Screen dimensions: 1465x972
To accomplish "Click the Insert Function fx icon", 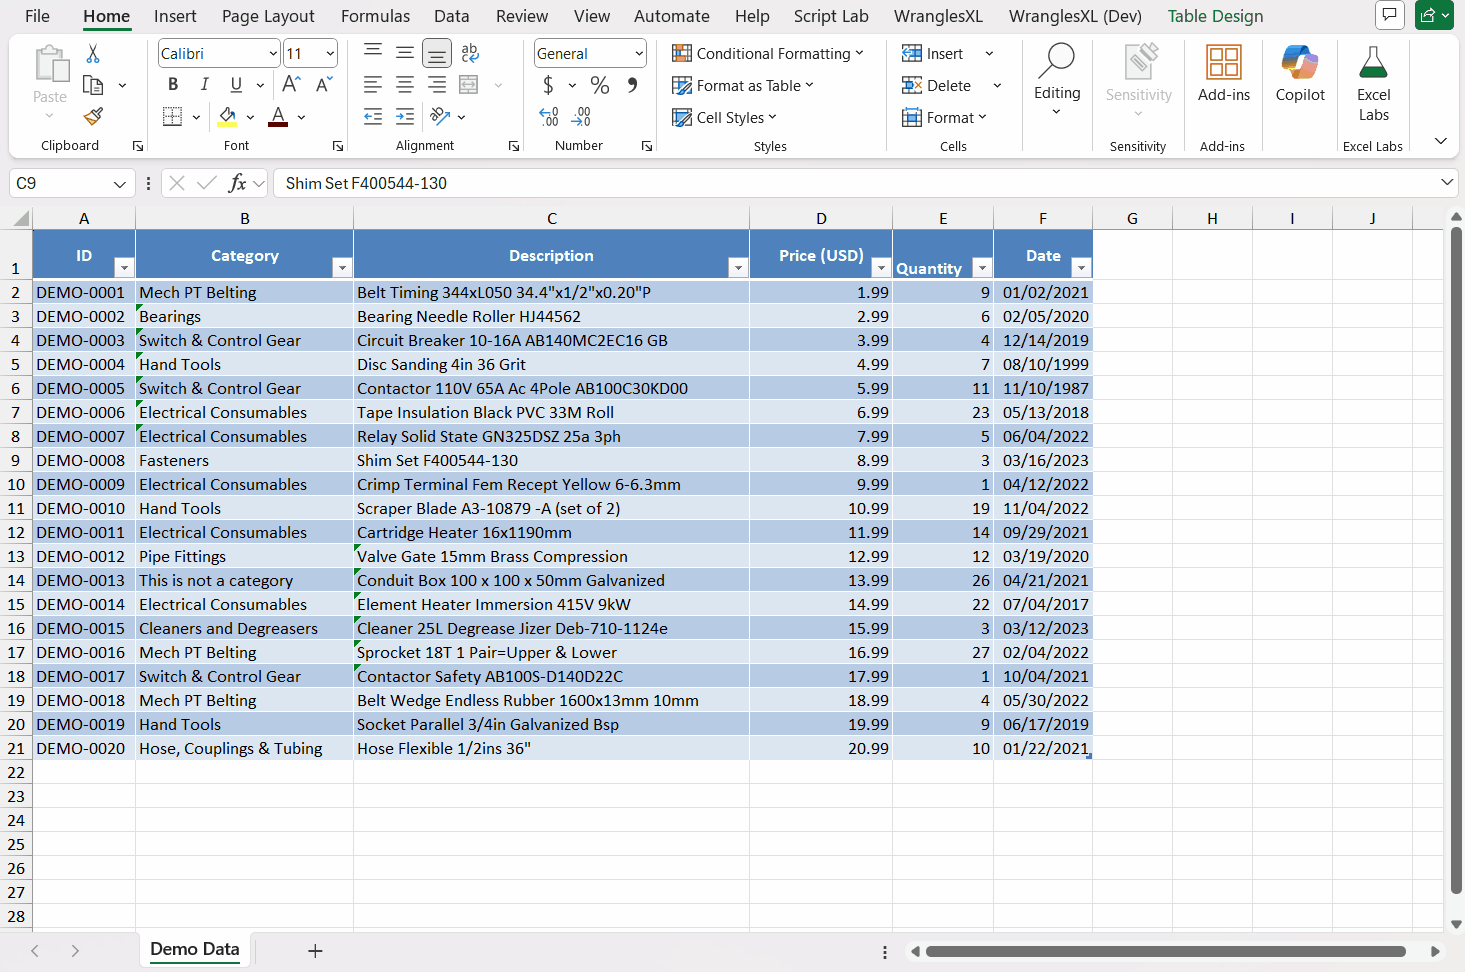I will 237,183.
